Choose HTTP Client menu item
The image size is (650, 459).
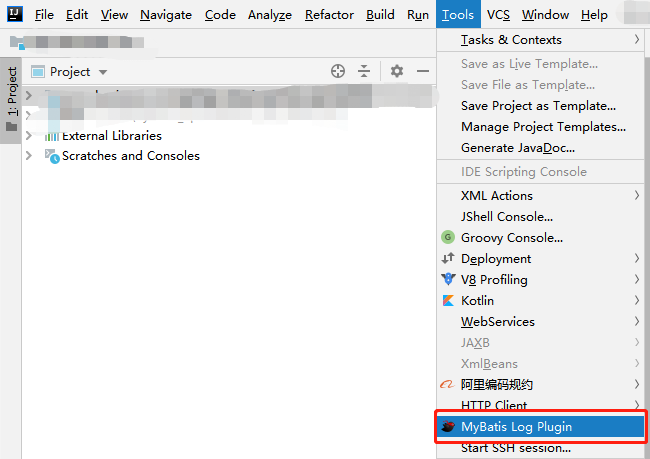541,404
